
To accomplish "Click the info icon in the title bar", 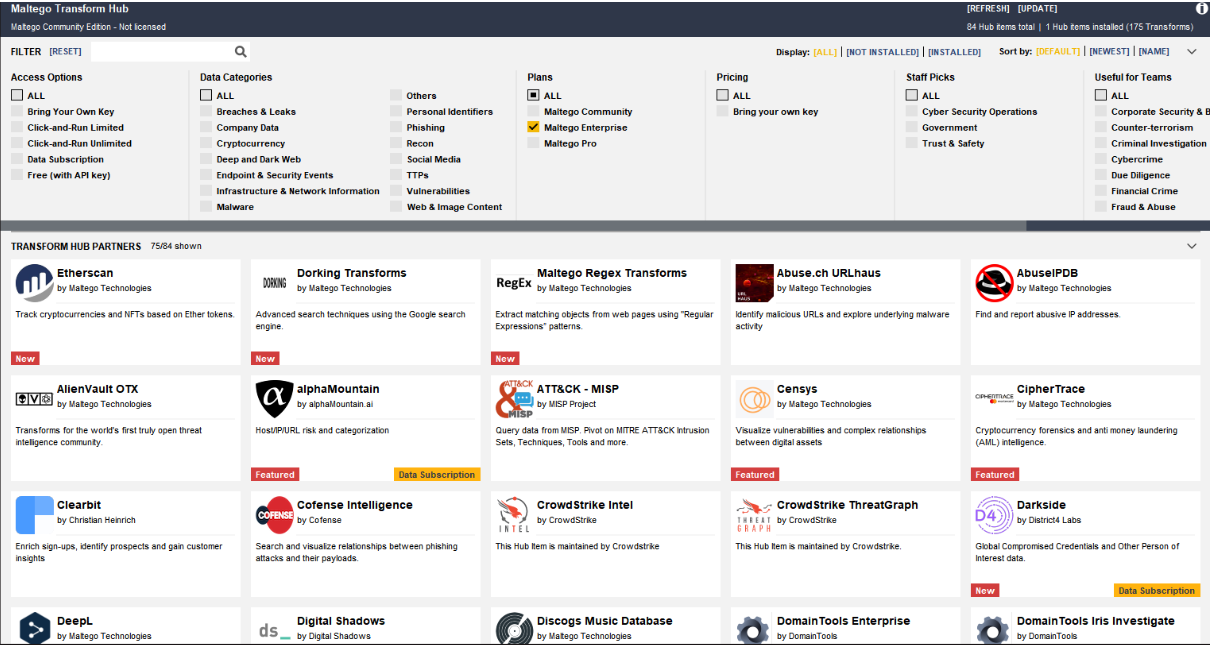I will click(1202, 8).
